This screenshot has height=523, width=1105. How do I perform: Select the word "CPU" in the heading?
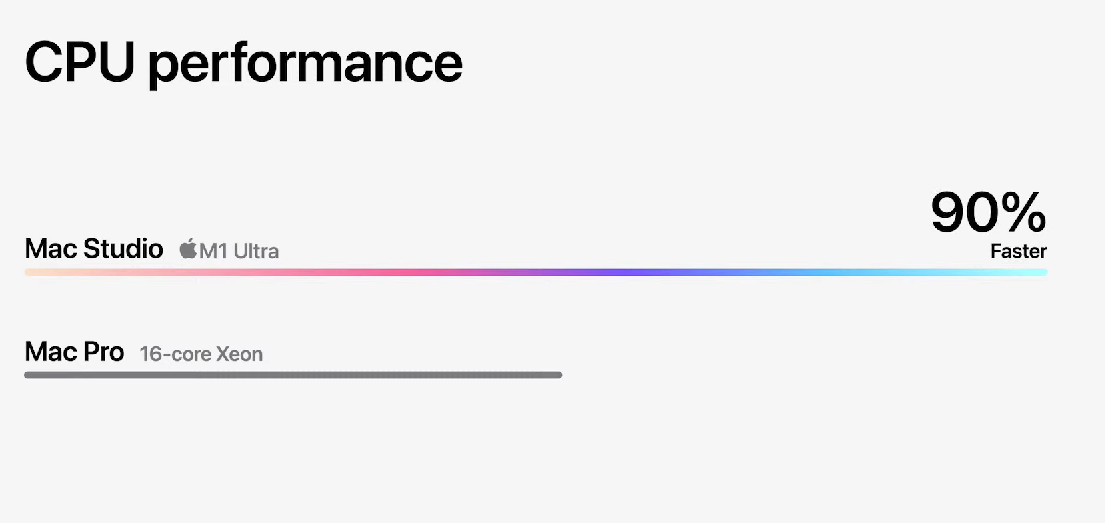[x=80, y=62]
